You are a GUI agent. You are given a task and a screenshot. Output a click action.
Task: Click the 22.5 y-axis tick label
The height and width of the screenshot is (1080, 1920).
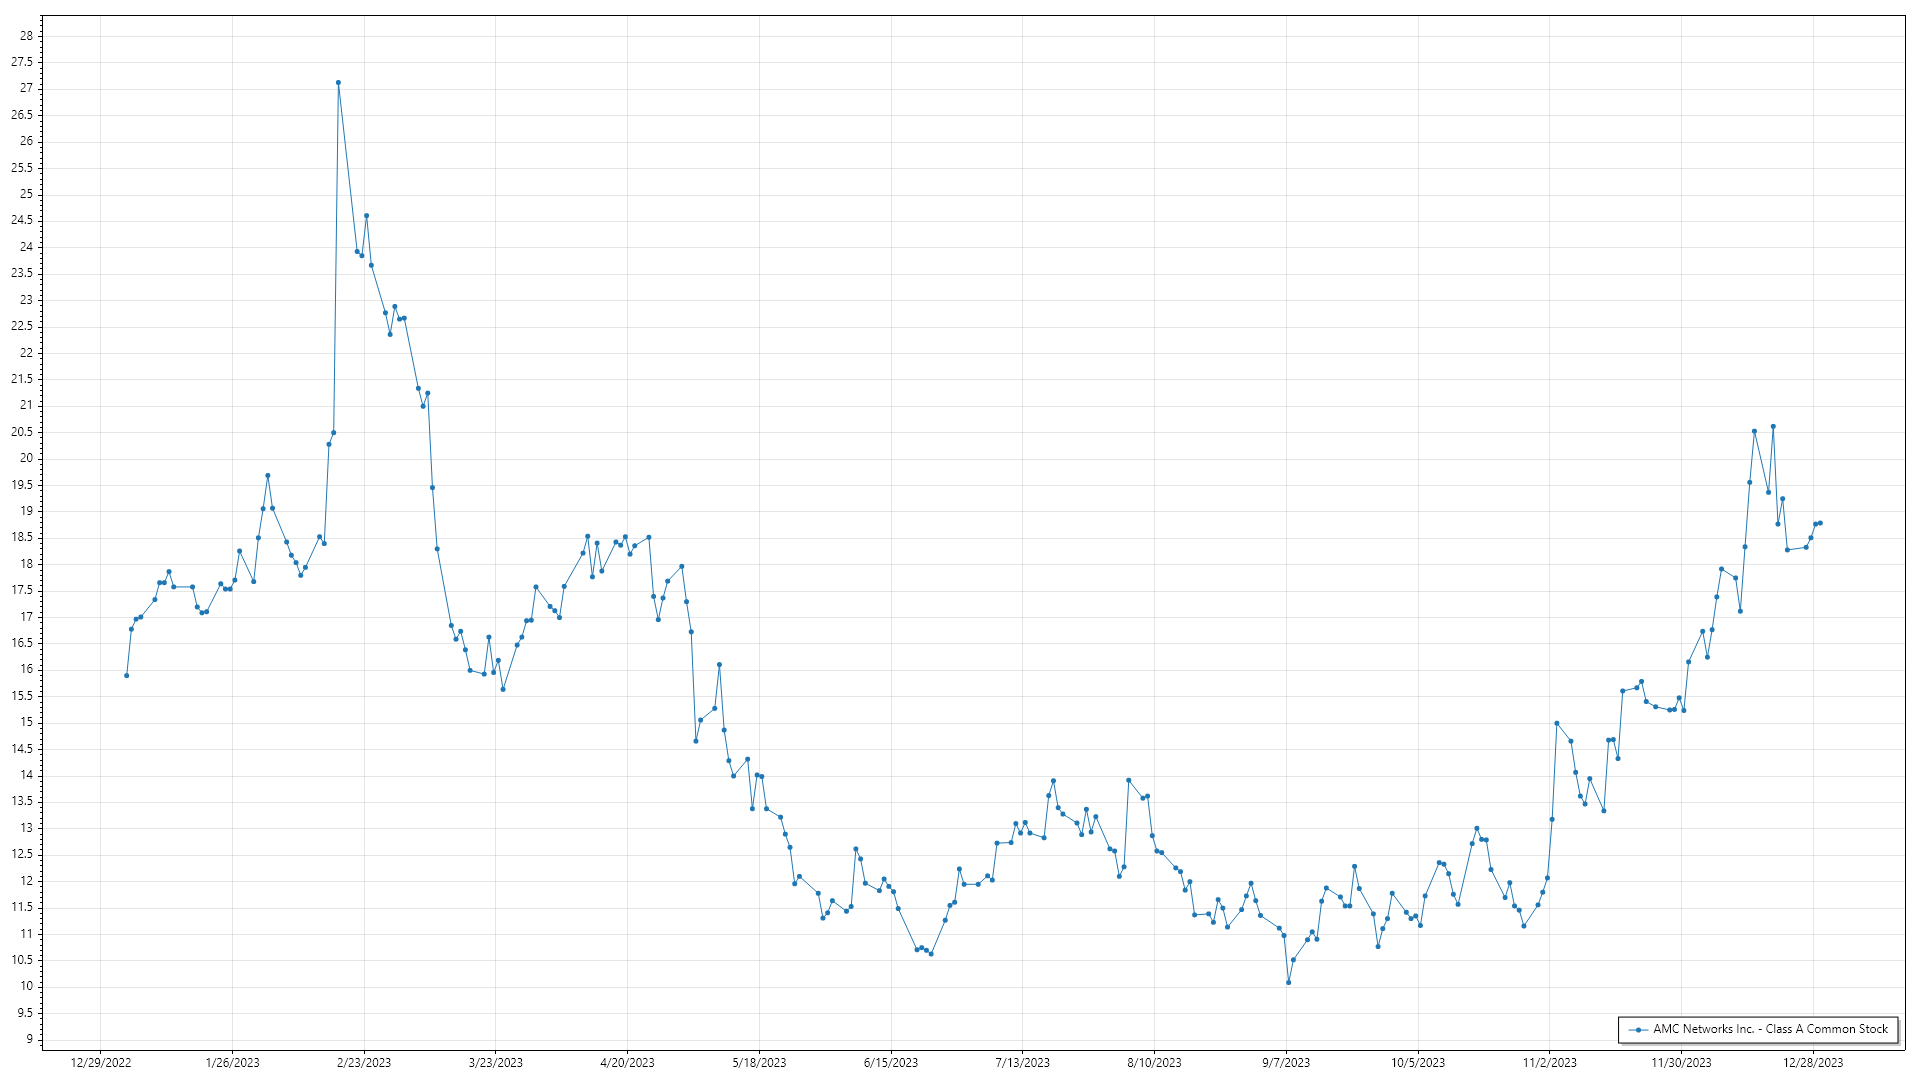(22, 326)
